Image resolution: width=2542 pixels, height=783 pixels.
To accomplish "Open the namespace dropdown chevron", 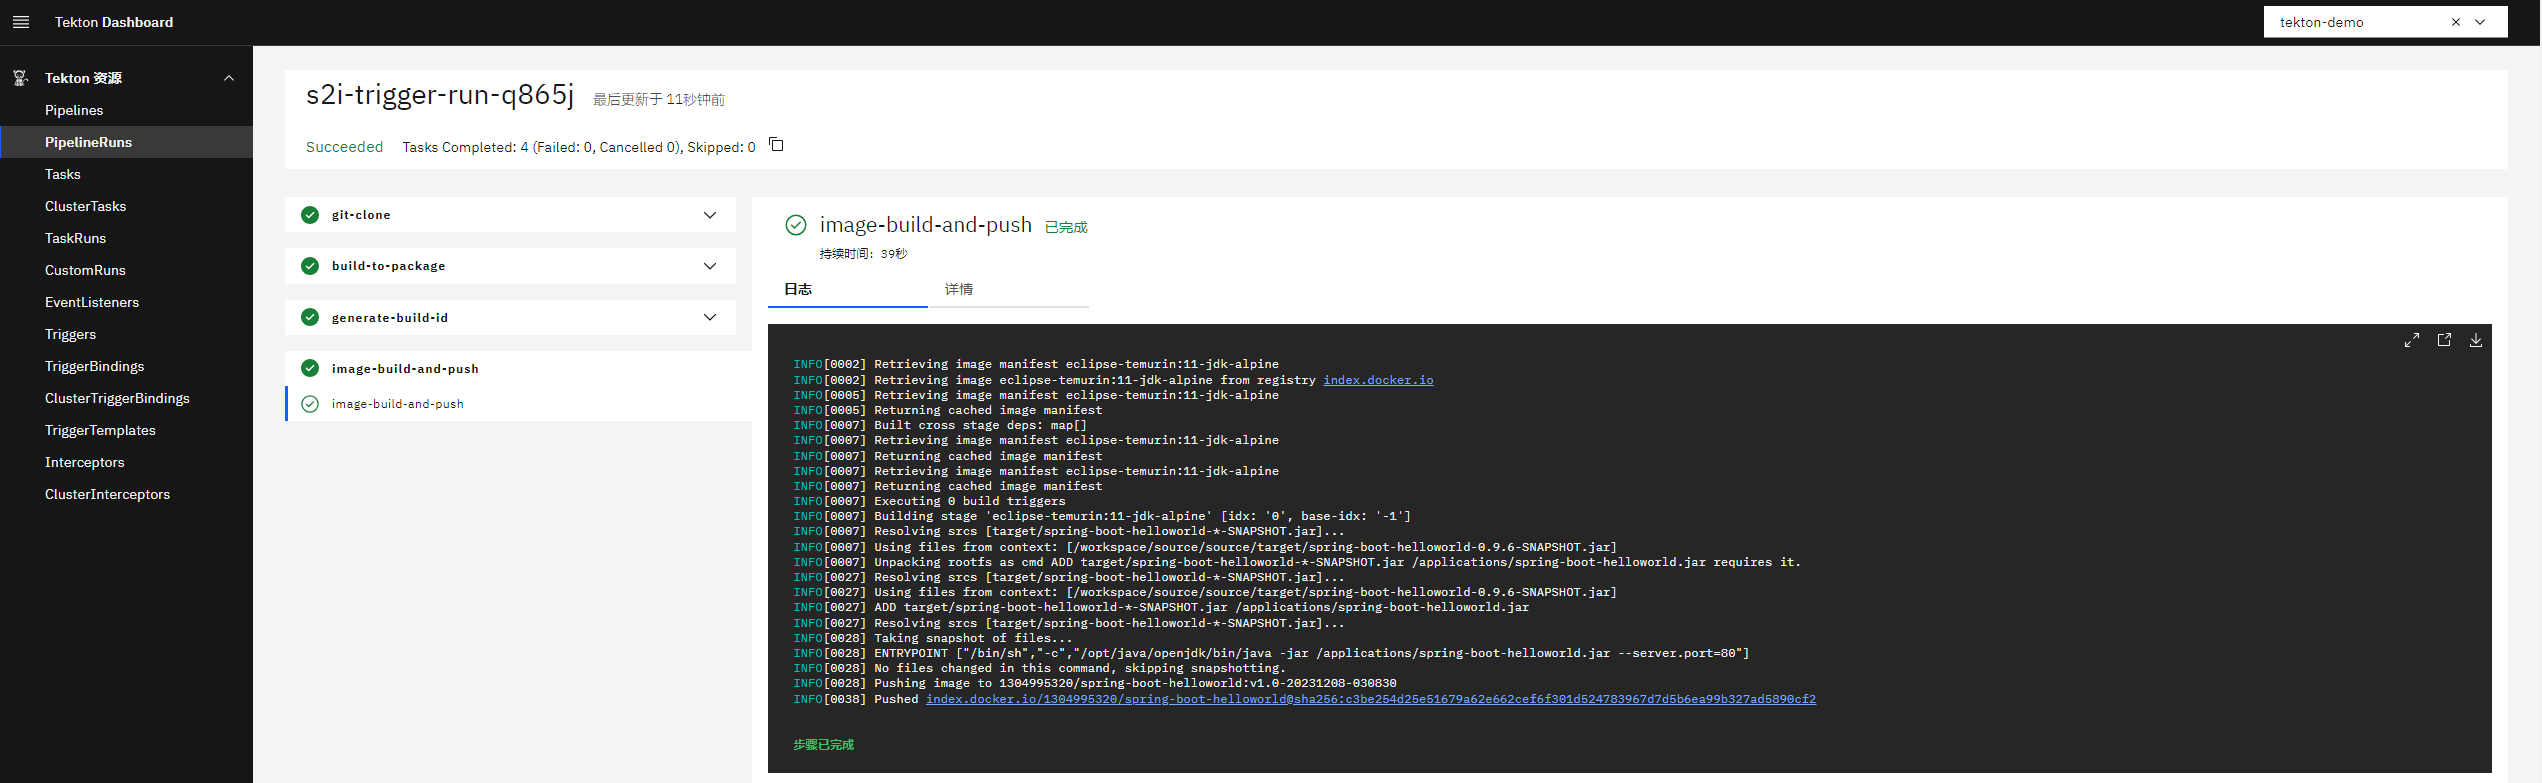I will pyautogui.click(x=2480, y=22).
